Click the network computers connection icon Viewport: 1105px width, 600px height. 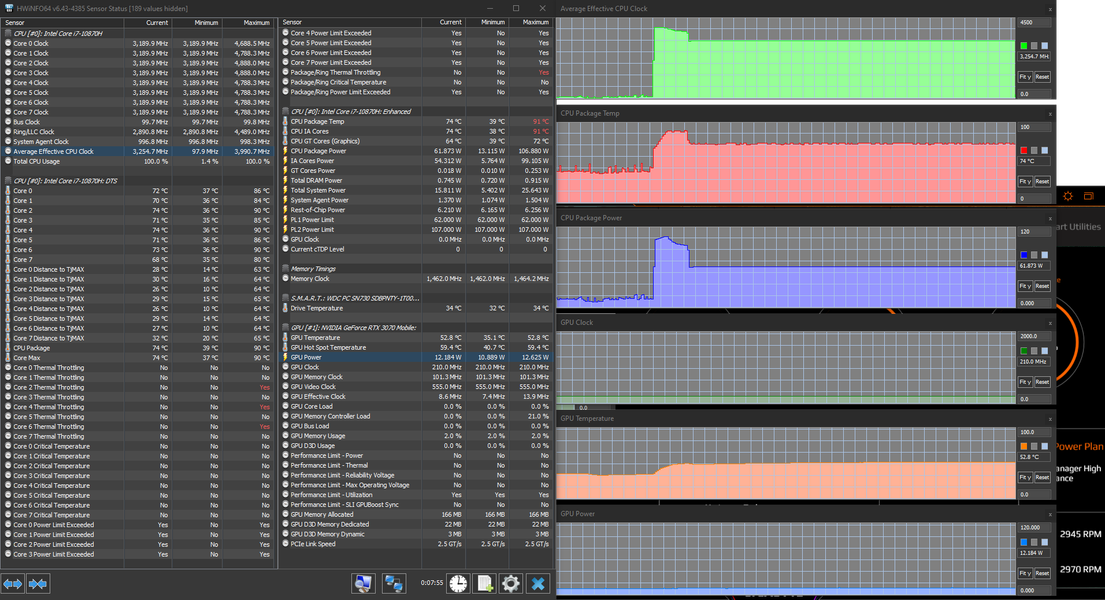(x=394, y=583)
